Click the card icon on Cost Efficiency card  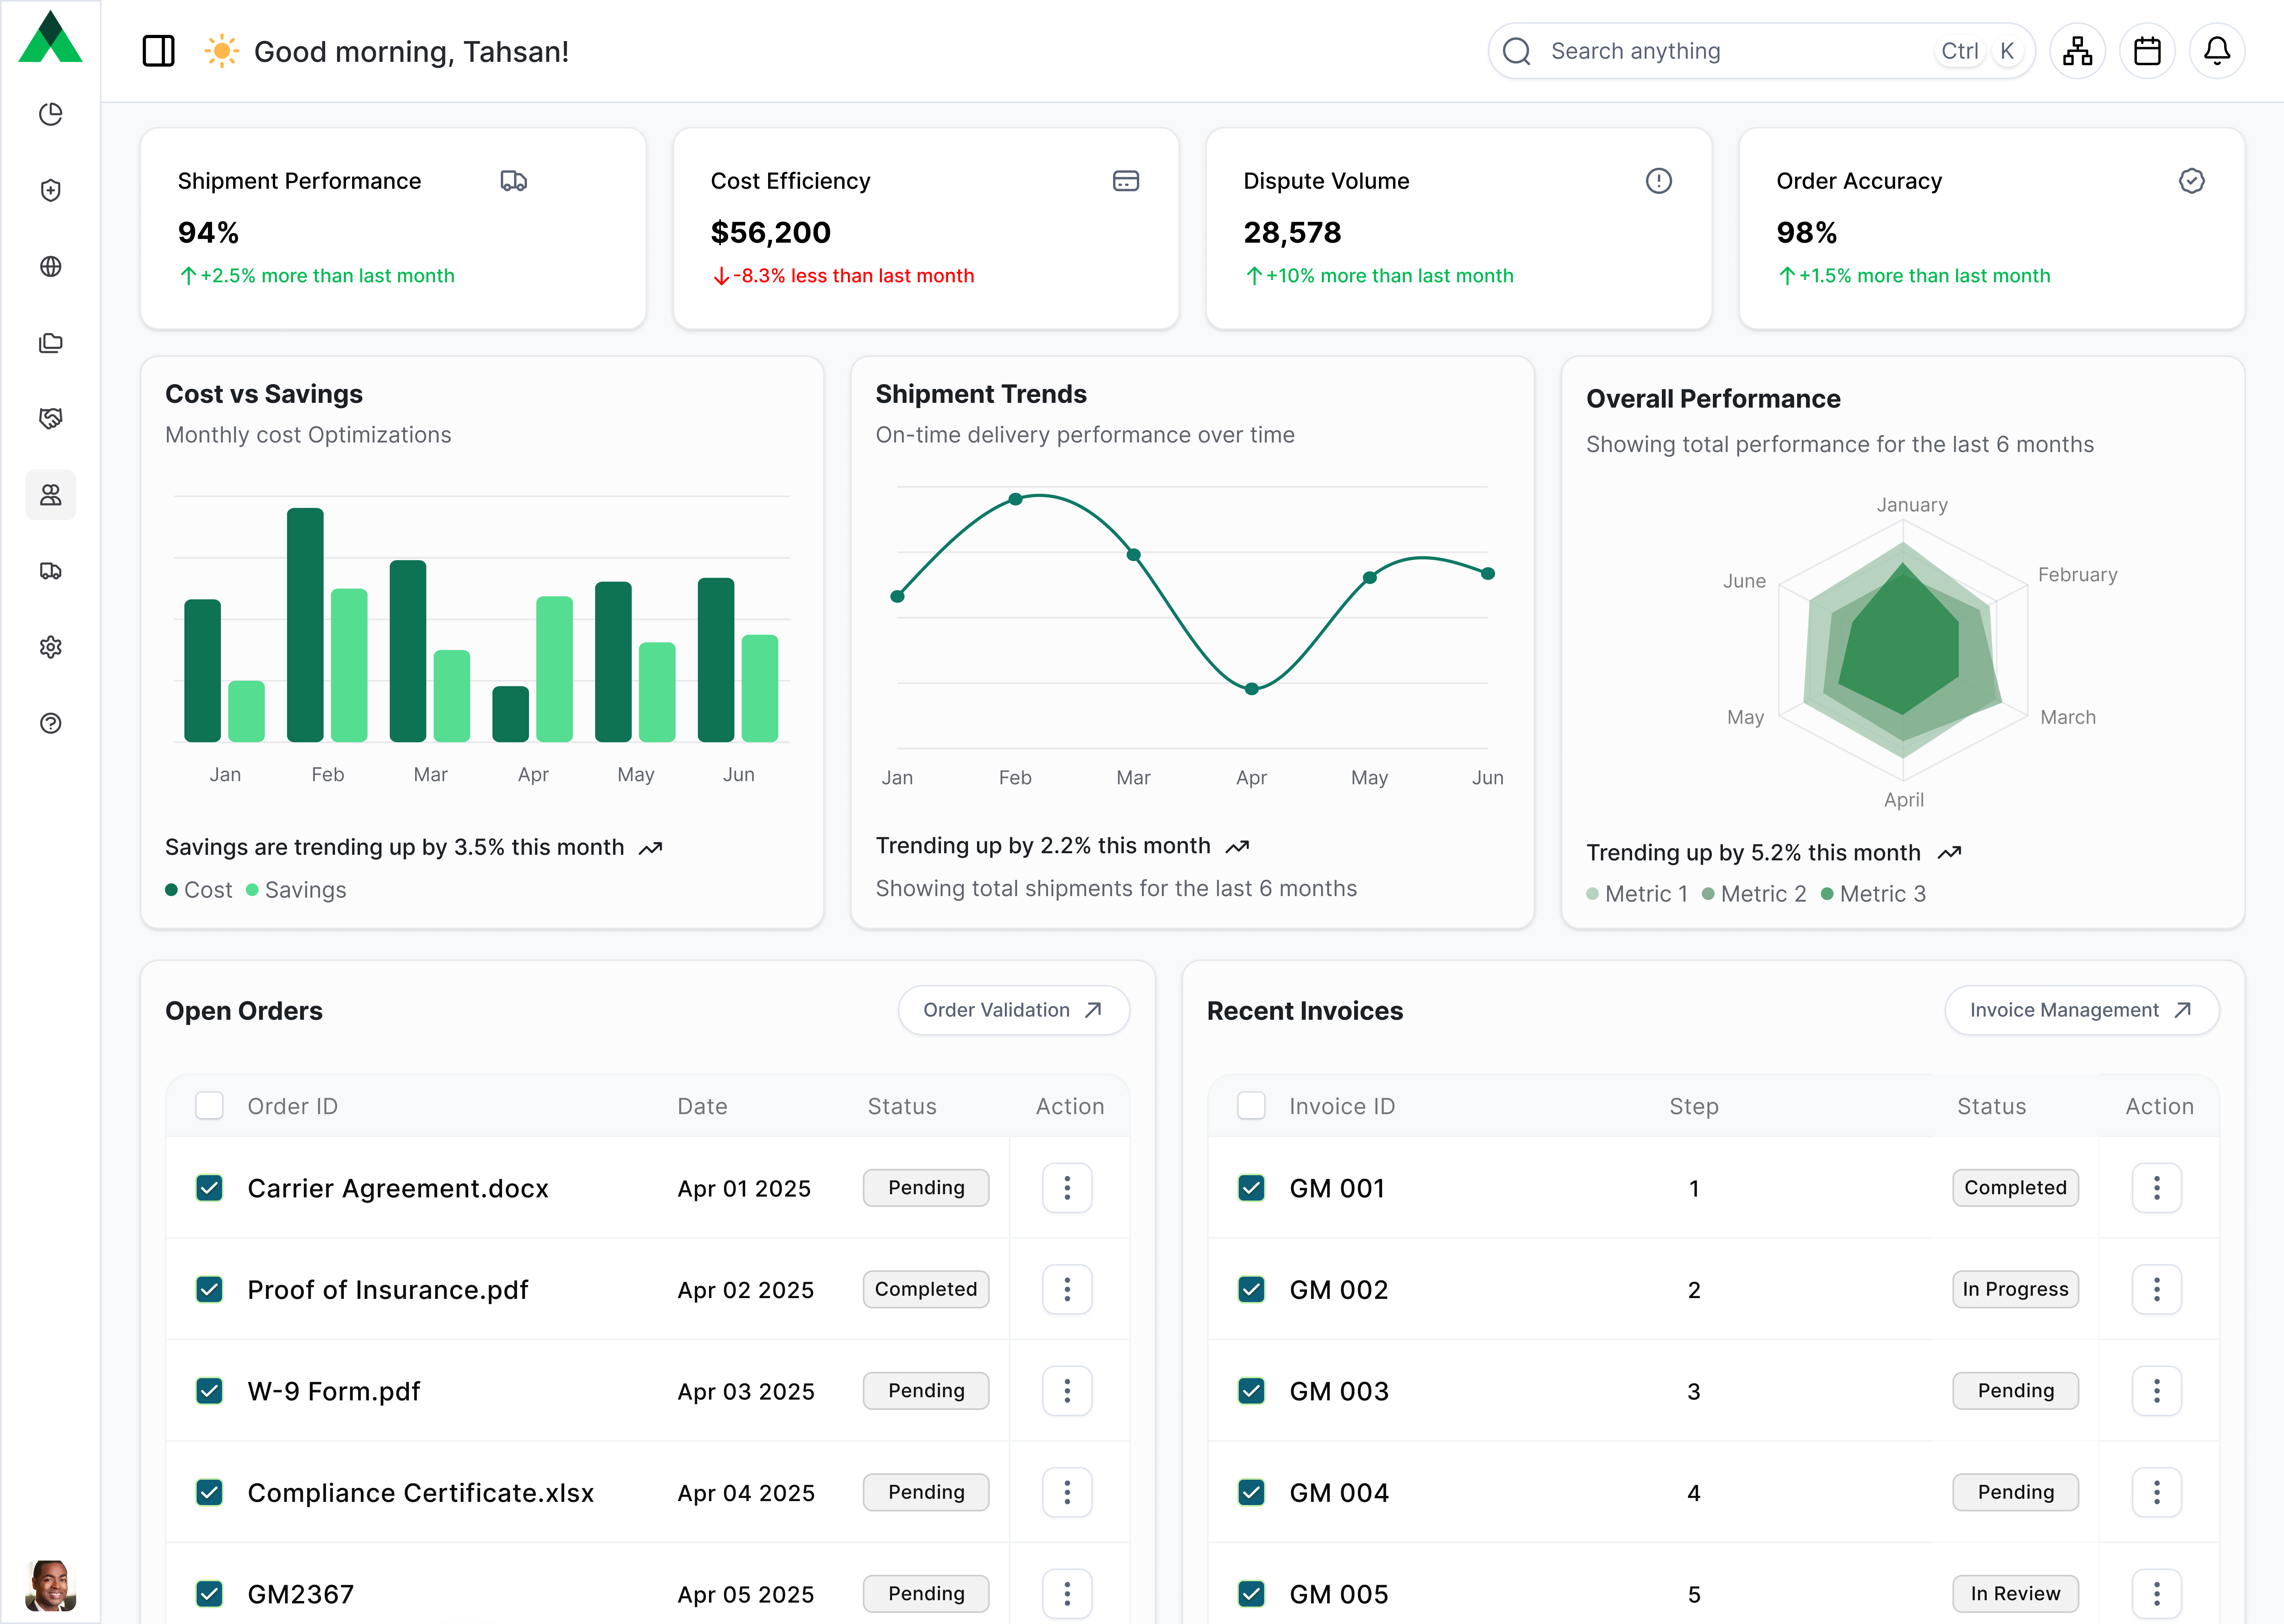1126,181
